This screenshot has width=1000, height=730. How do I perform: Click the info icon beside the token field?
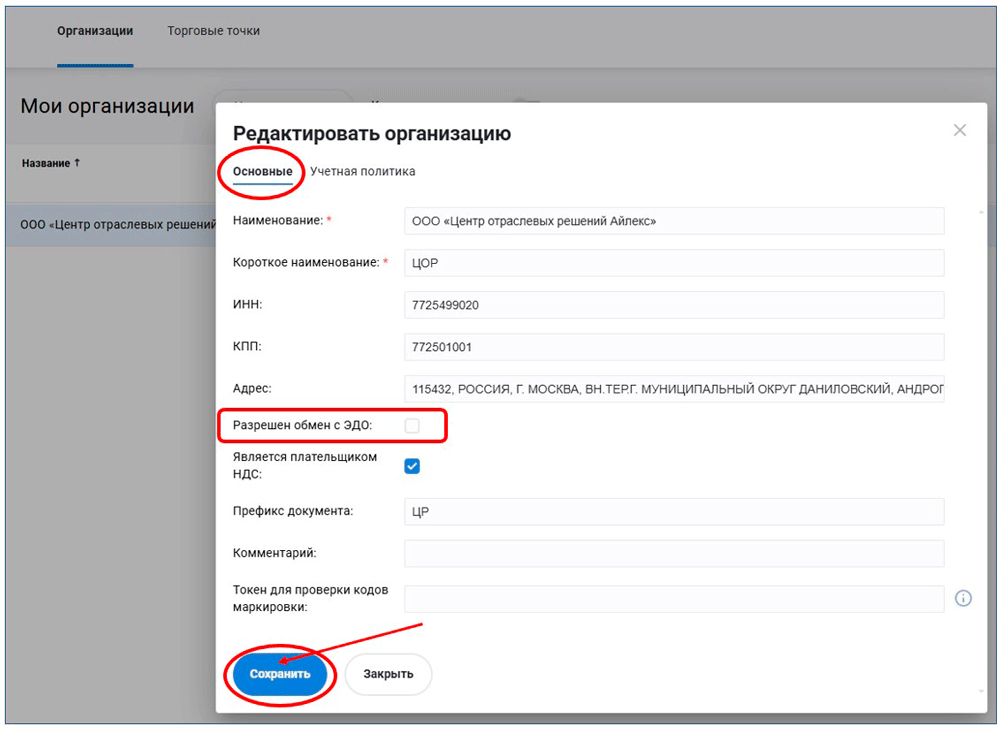coord(963,598)
